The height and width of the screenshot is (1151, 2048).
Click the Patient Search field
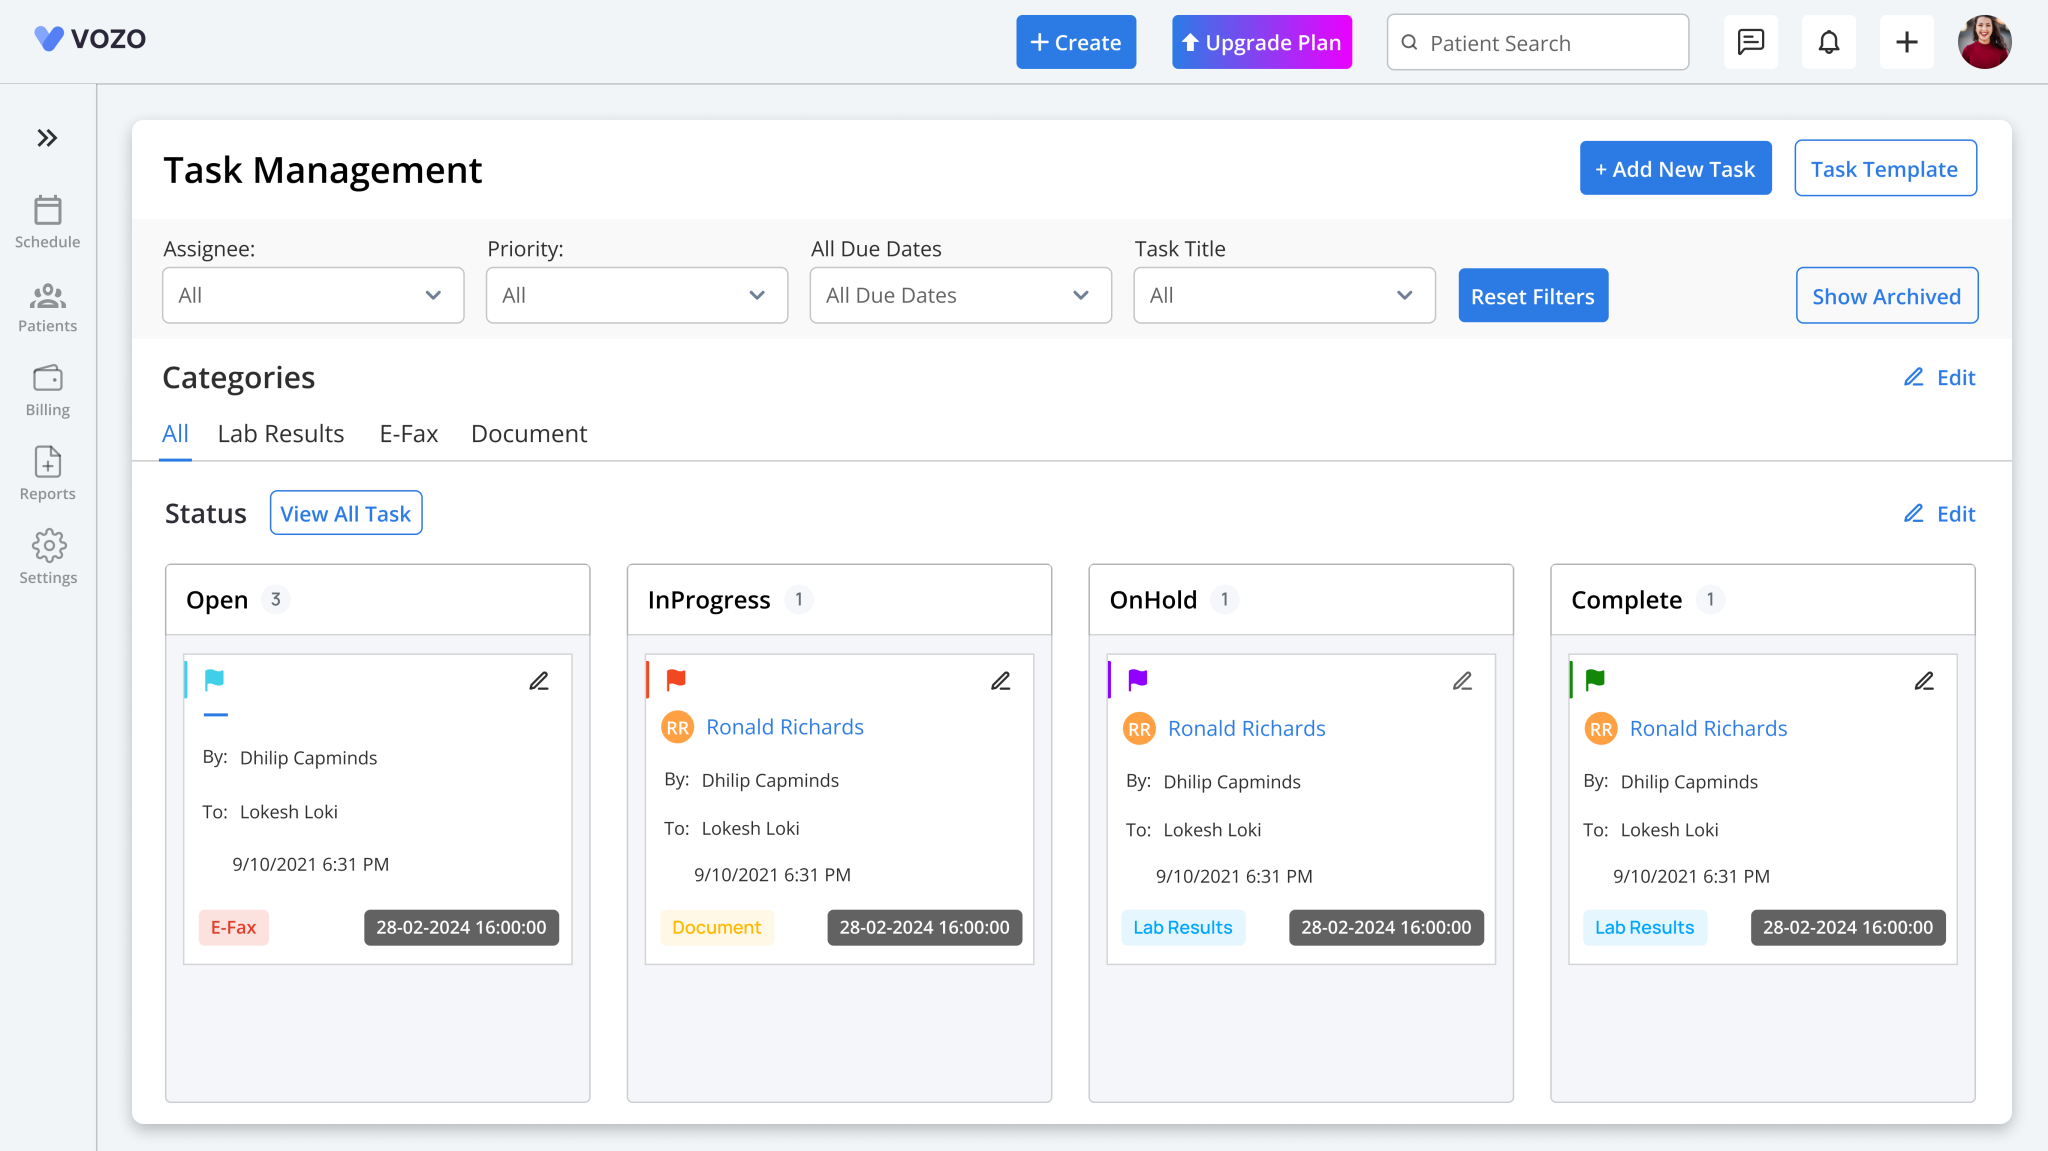[1537, 43]
